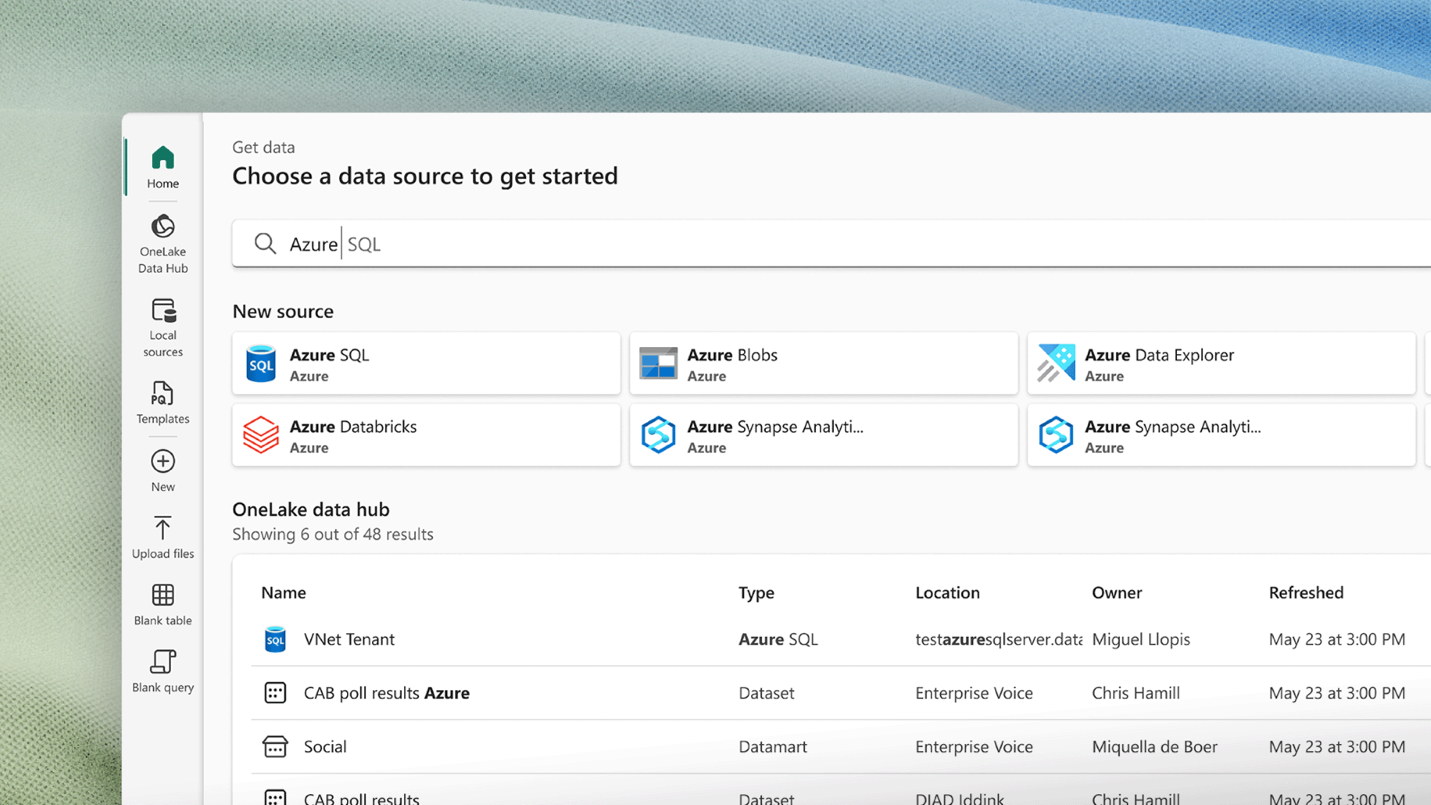1431x805 pixels.
Task: Click the Datamart type cell
Action: (773, 747)
